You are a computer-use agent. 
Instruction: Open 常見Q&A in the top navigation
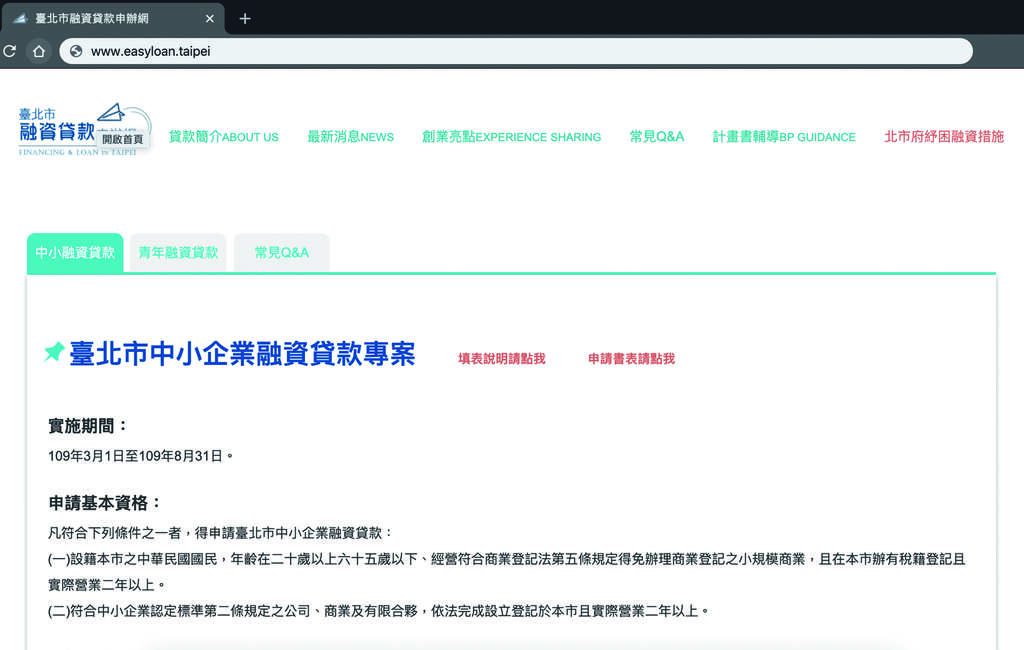[656, 137]
